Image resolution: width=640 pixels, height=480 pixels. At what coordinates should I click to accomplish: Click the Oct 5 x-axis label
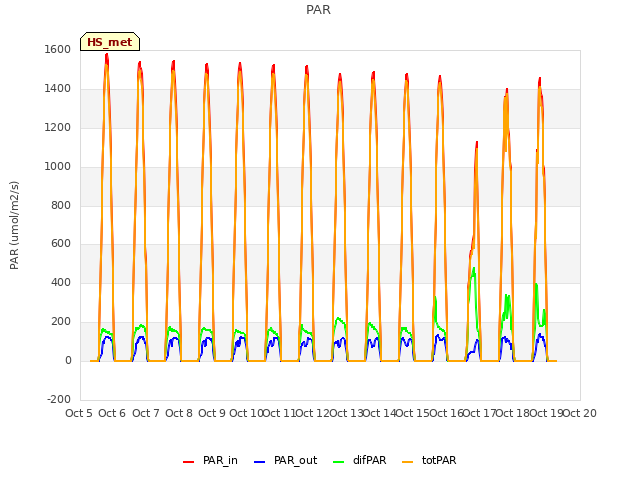(x=79, y=413)
